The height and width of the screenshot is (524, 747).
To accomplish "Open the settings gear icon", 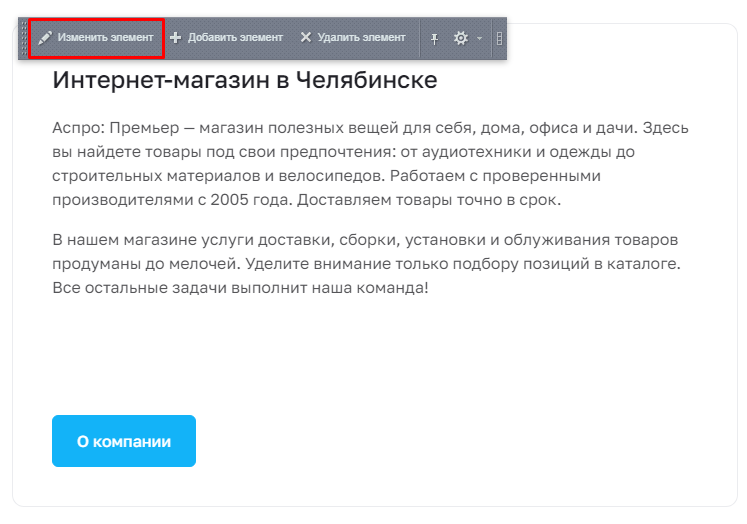I will [x=461, y=38].
